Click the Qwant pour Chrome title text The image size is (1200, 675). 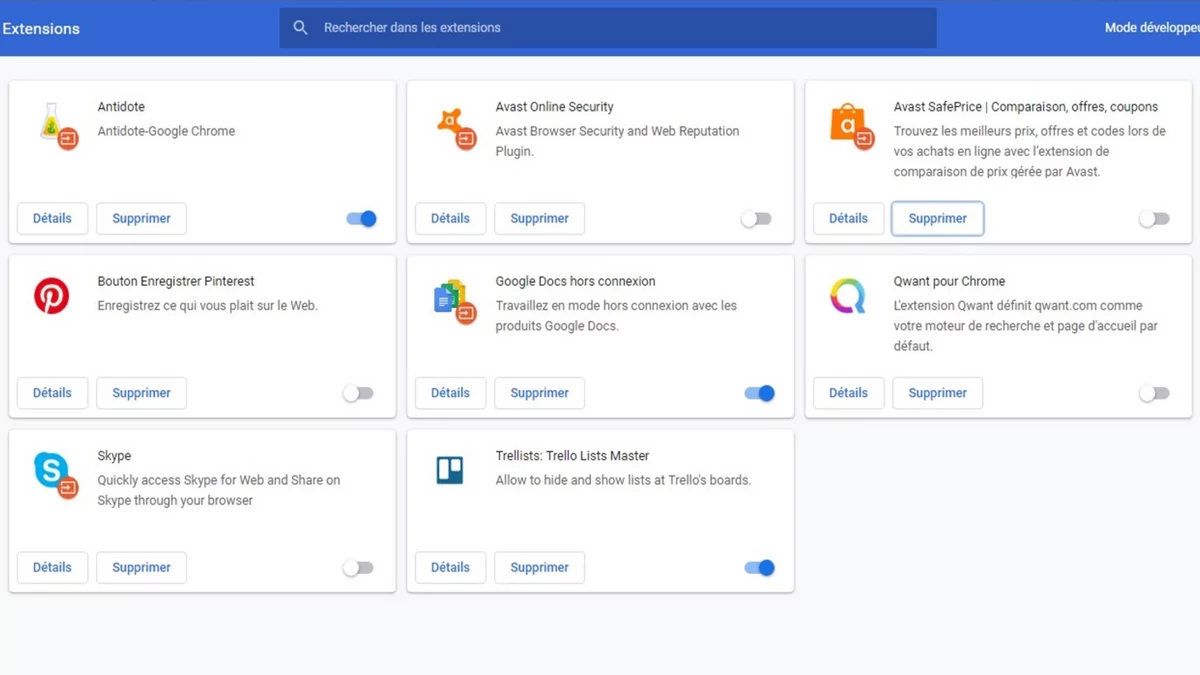click(x=949, y=281)
